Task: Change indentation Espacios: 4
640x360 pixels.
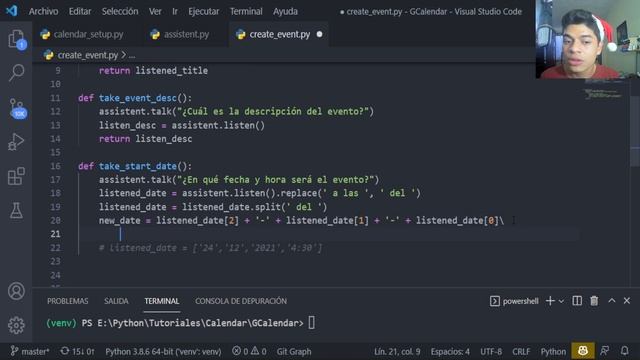Action: tap(450, 351)
